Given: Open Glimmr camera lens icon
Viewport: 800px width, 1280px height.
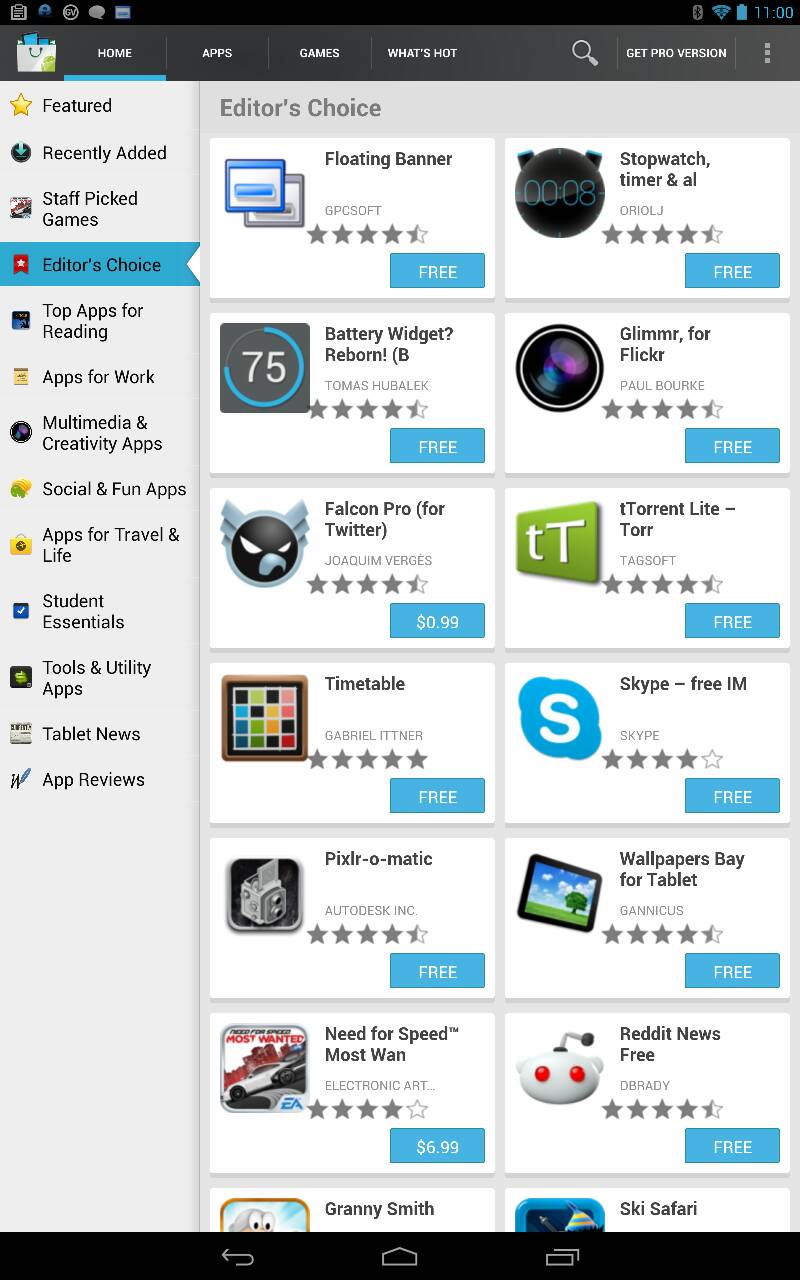Looking at the screenshot, I should click(560, 369).
